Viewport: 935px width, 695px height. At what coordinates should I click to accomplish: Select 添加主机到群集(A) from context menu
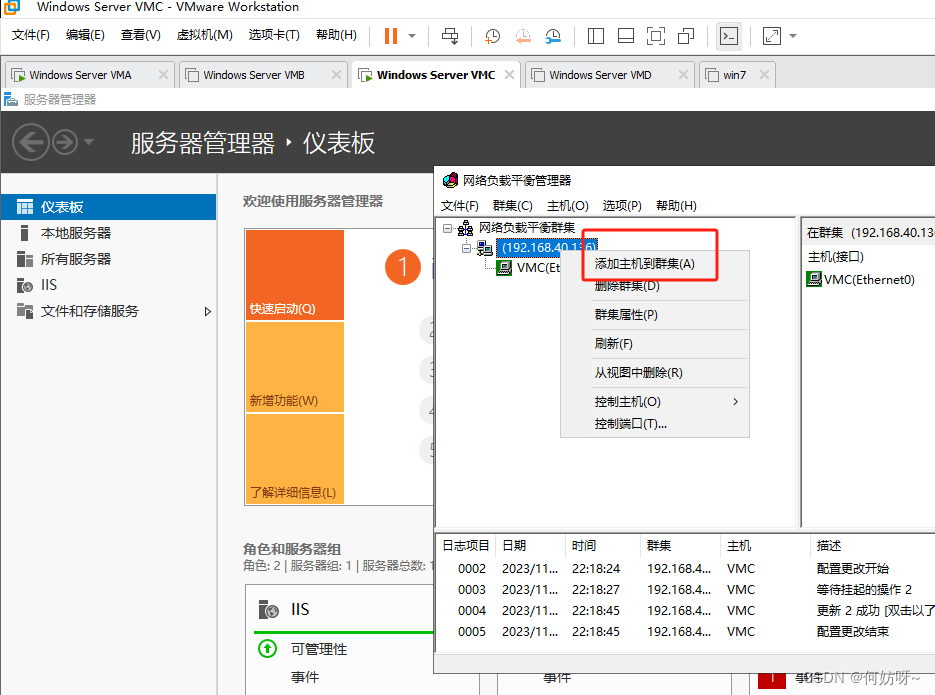644,264
